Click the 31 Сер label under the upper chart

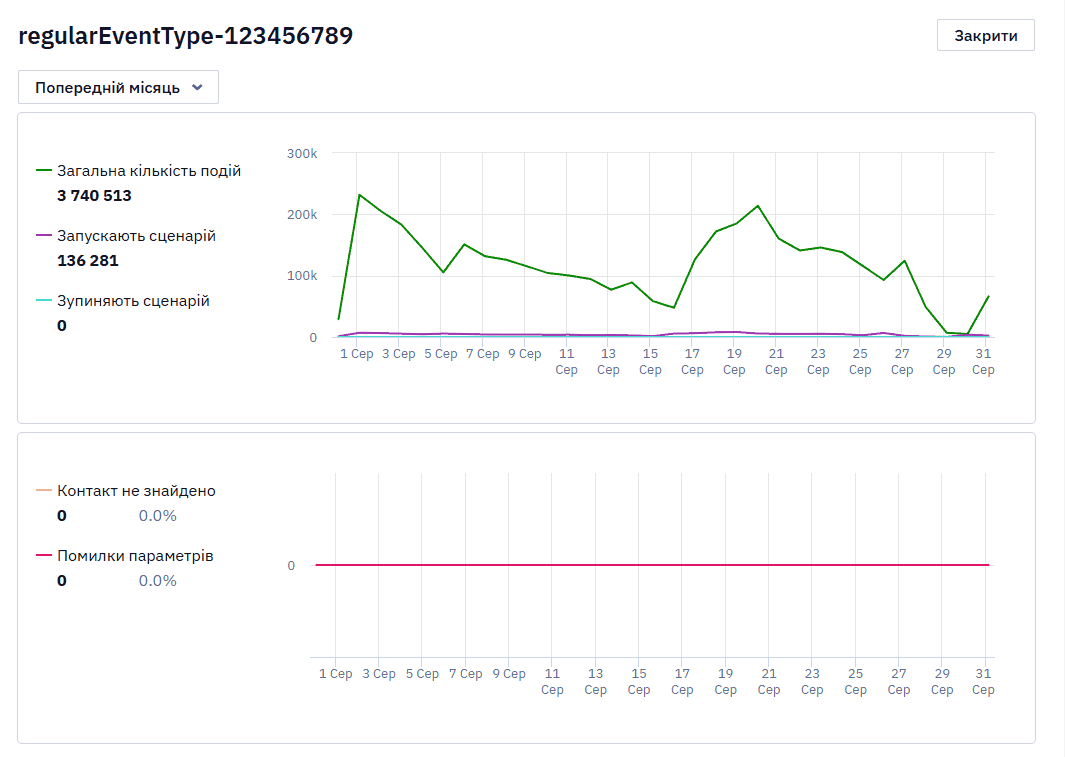[983, 362]
